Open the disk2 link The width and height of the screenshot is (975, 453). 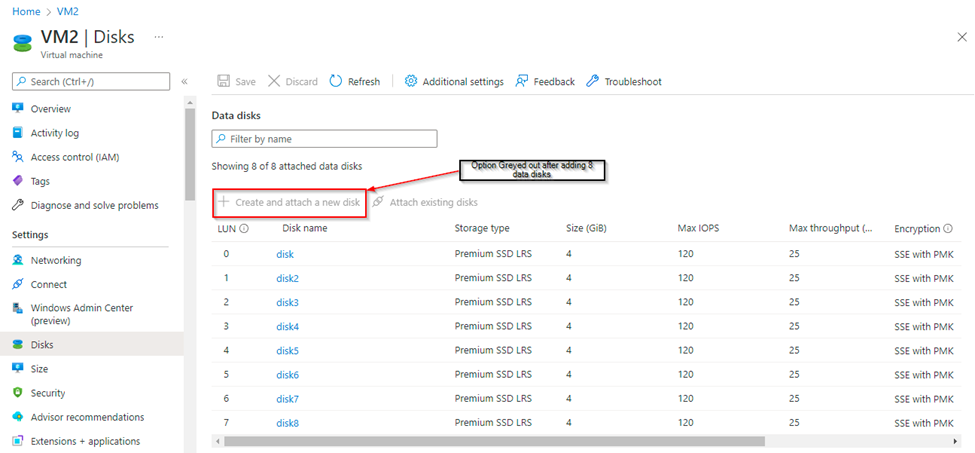(287, 278)
